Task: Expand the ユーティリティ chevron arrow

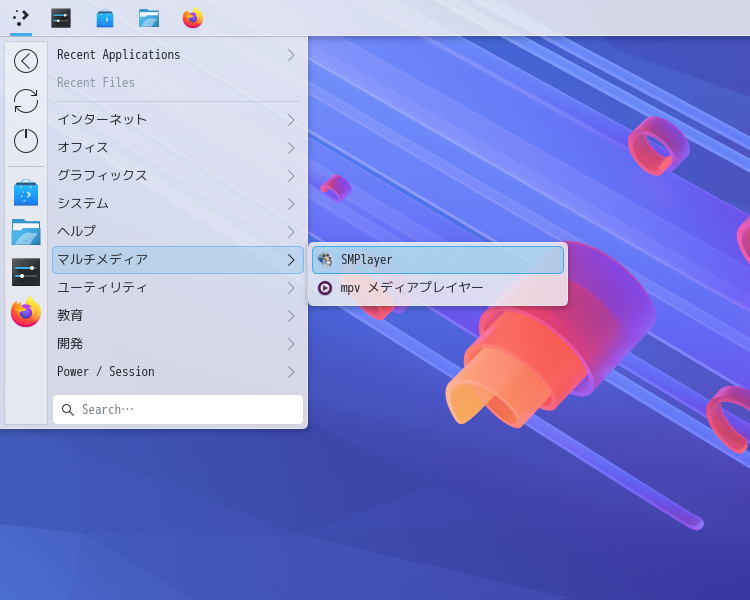Action: point(291,288)
